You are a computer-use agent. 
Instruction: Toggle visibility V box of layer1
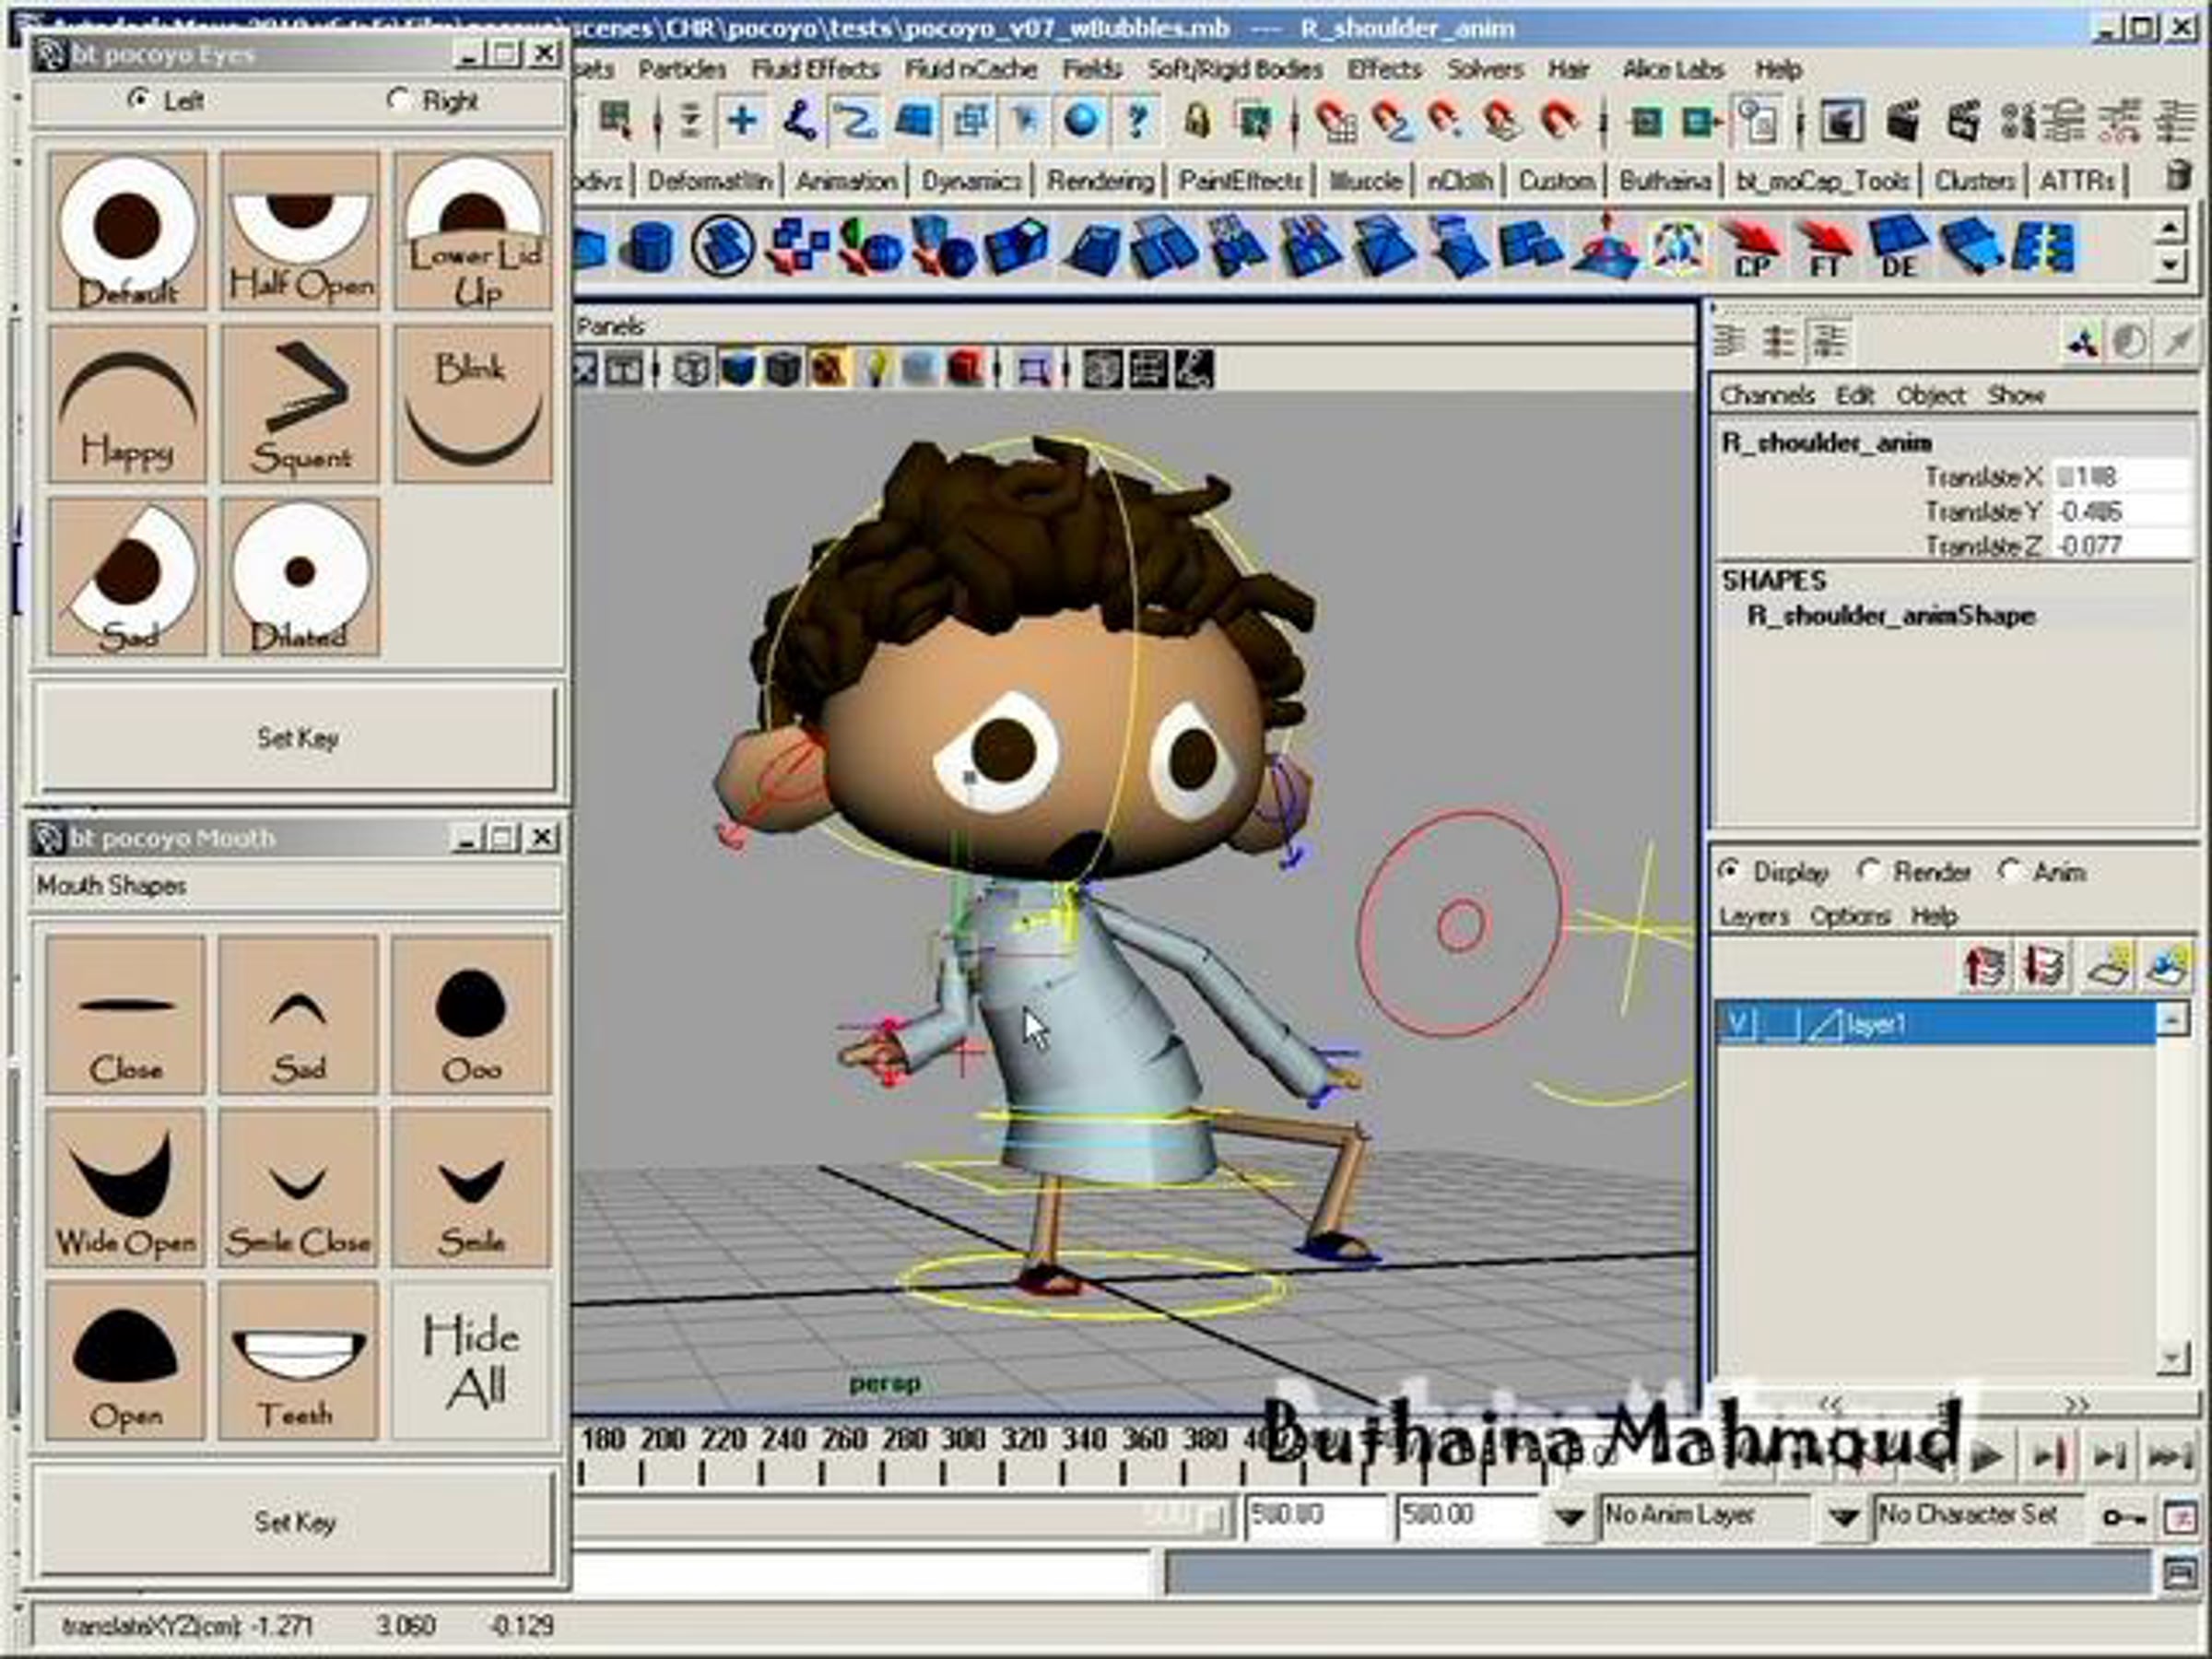tap(1738, 1023)
